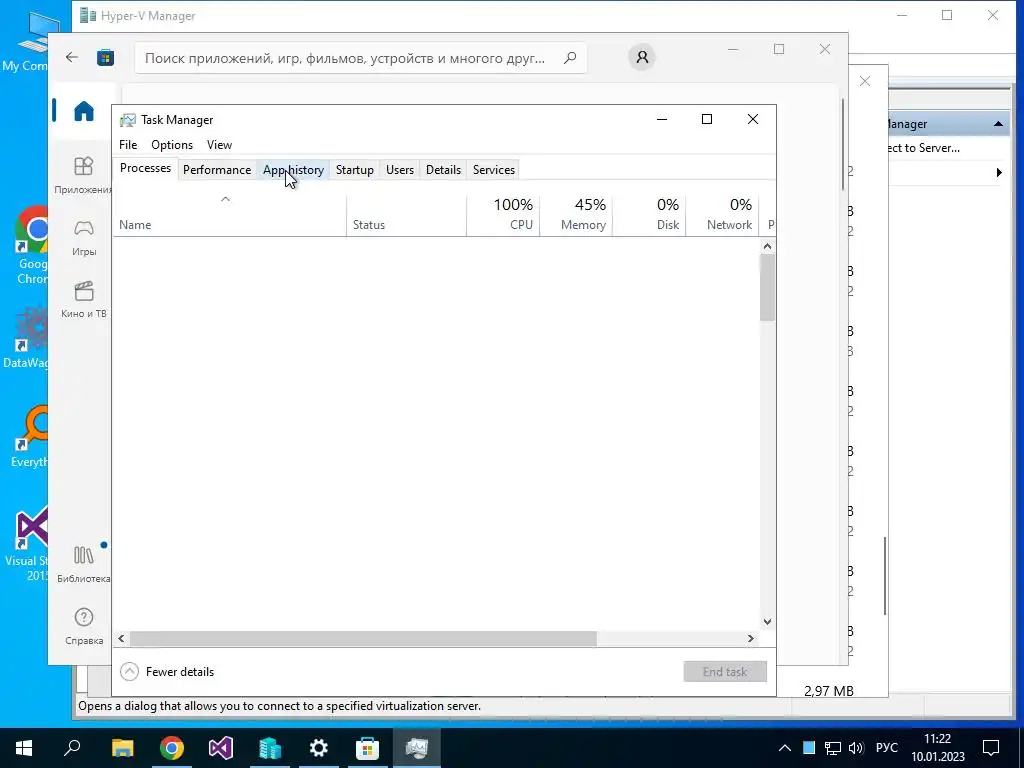Image resolution: width=1024 pixels, height=768 pixels.
Task: Switch input language РУС
Action: [886, 748]
